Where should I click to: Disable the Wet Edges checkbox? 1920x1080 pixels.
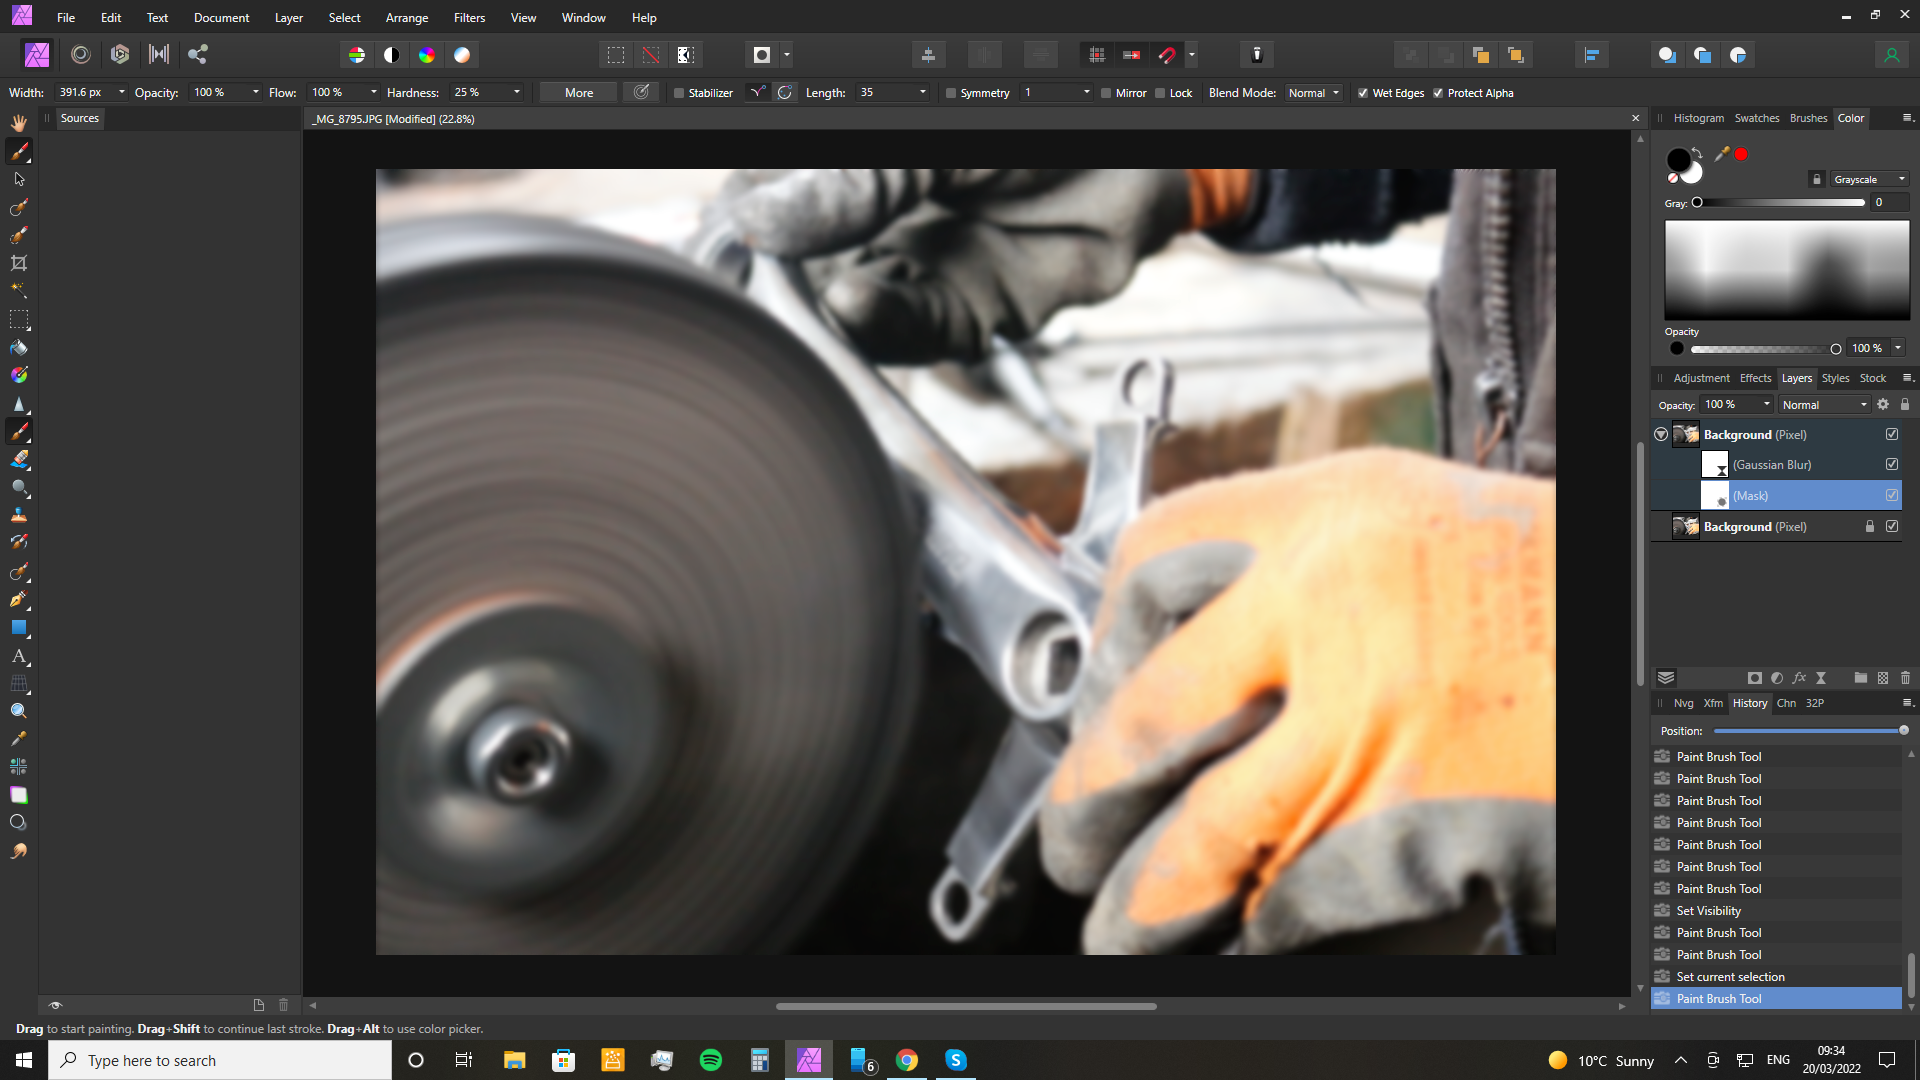pos(1363,93)
